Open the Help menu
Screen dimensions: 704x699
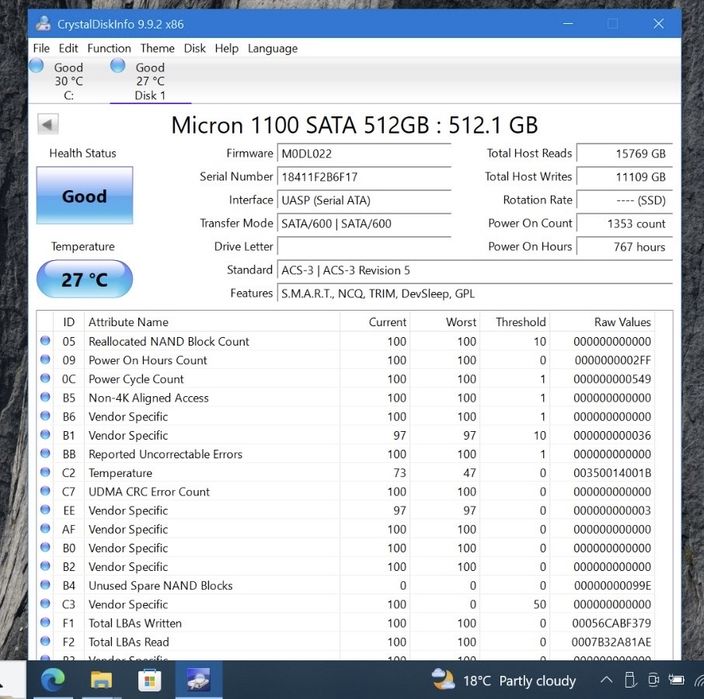(227, 48)
